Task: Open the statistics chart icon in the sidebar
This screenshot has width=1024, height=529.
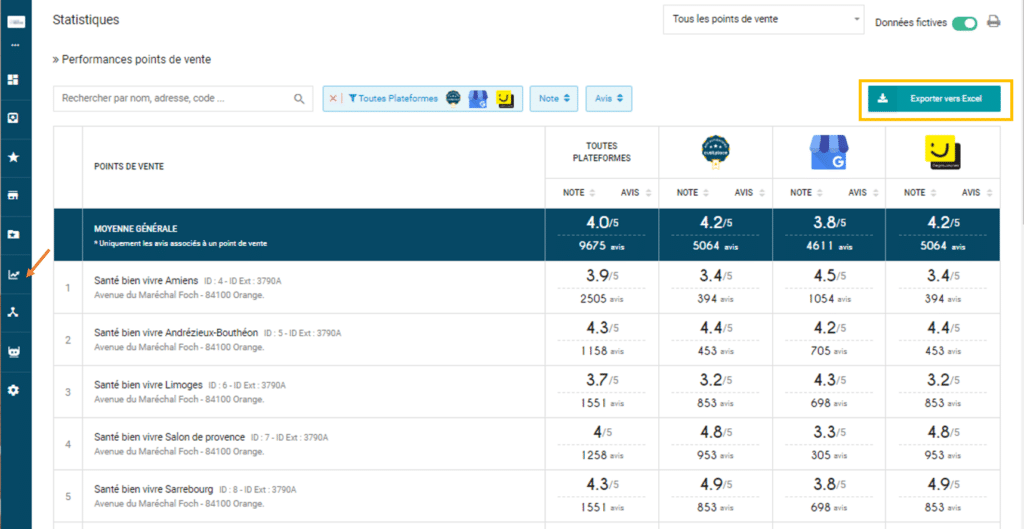Action: click(x=14, y=274)
